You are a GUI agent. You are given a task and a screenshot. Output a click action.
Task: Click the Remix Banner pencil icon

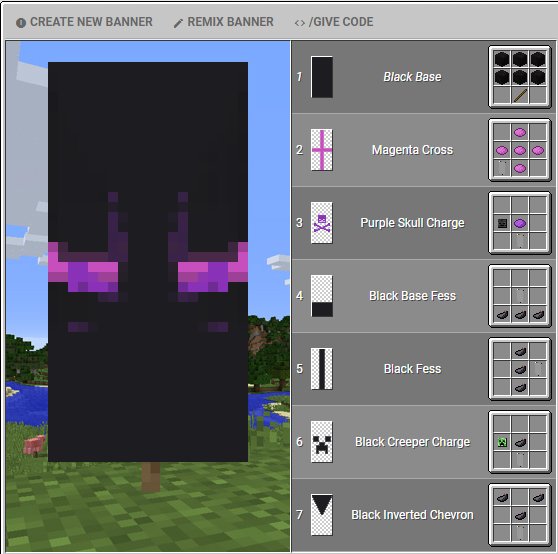tap(178, 23)
